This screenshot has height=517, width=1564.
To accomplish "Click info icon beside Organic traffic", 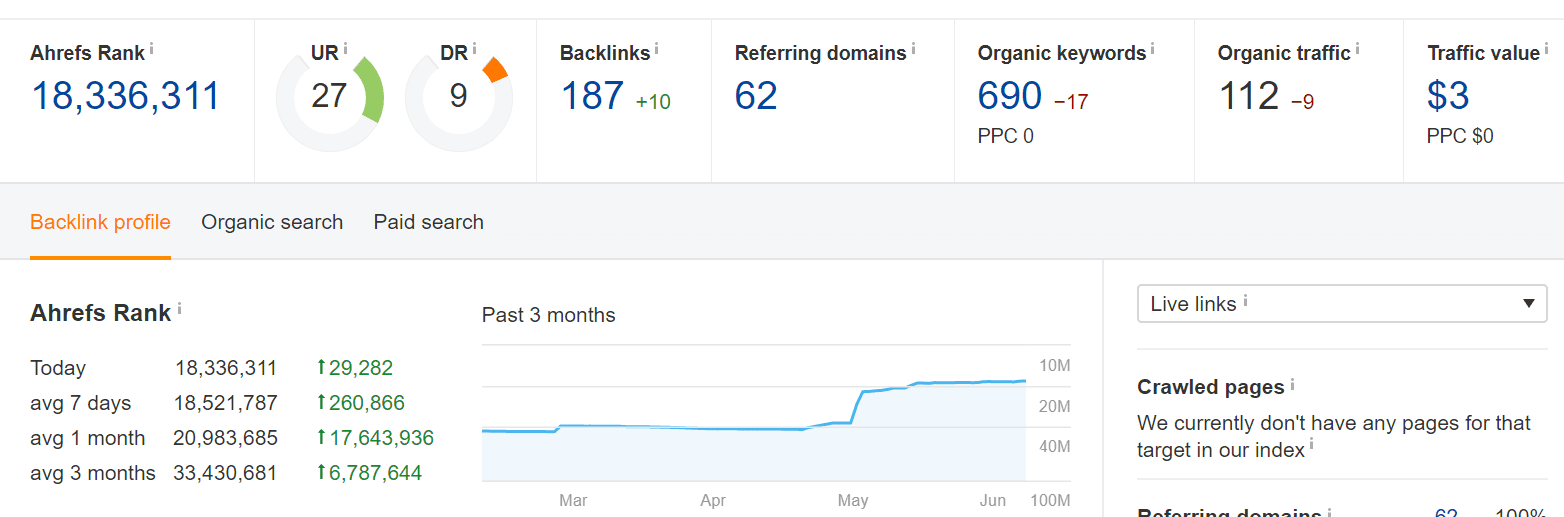I will [1358, 48].
